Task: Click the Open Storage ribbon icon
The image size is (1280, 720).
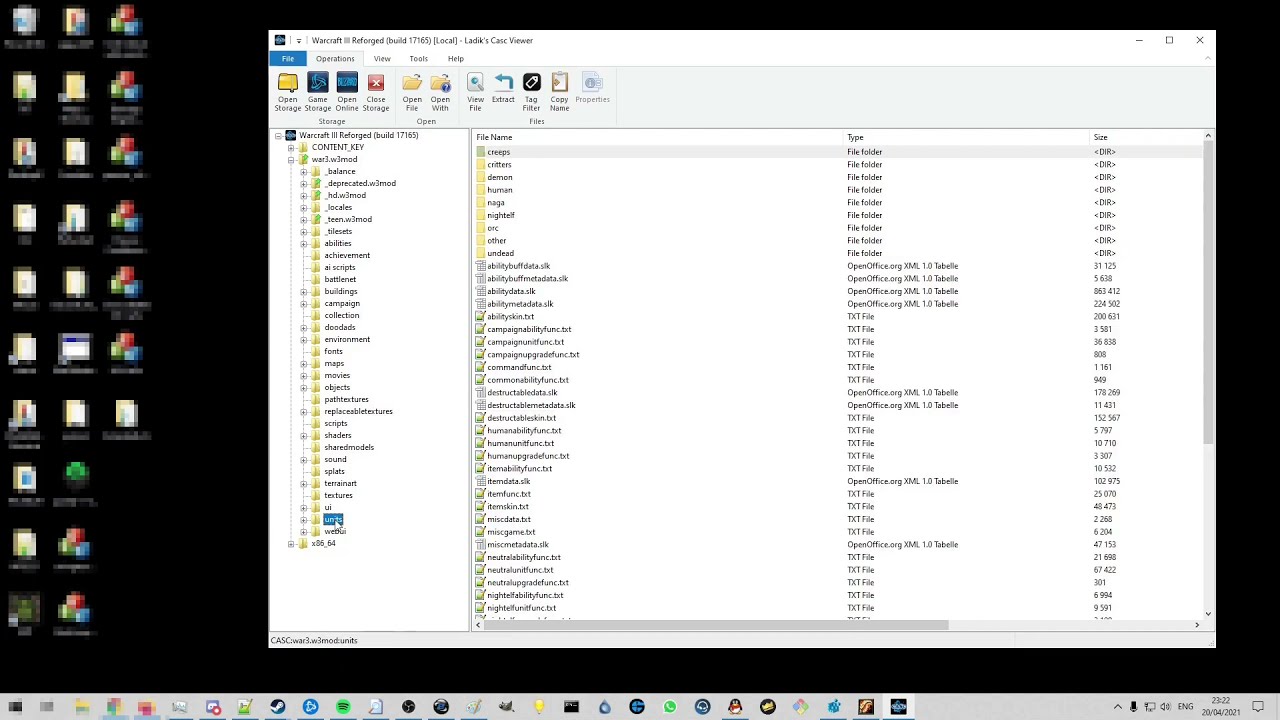Action: [287, 91]
